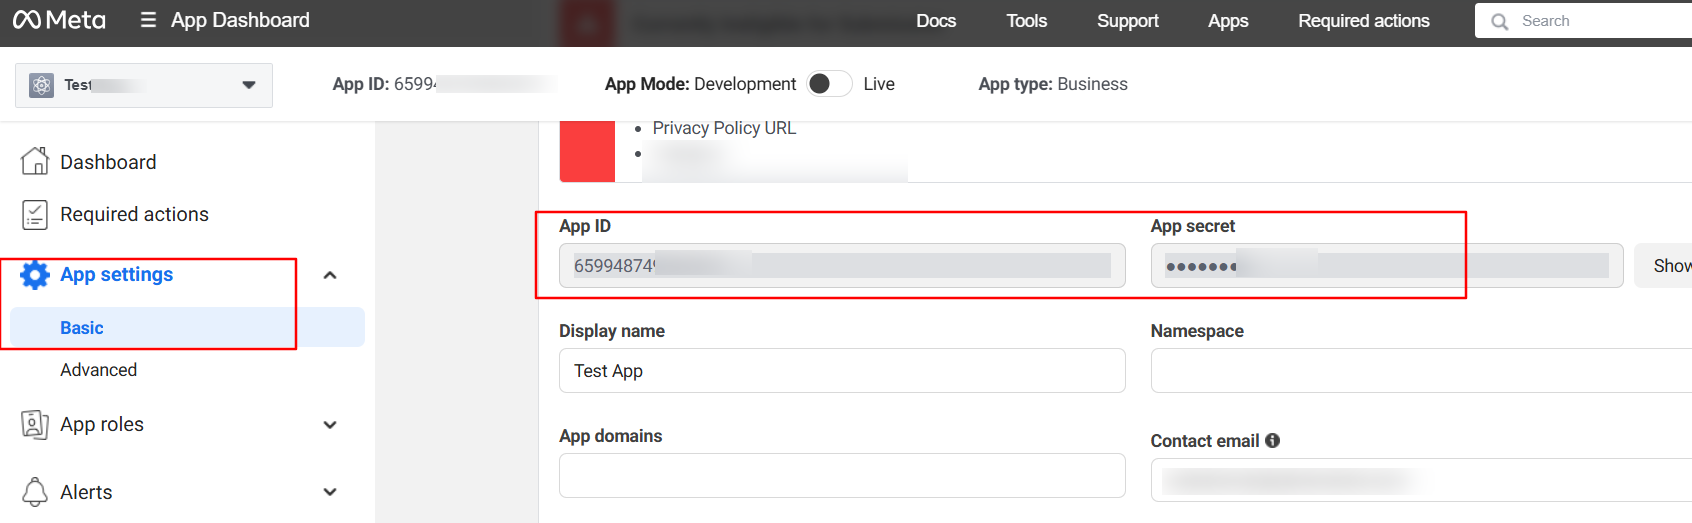Click the App secret field
Viewport: 1692px width, 523px height.
point(1387,265)
